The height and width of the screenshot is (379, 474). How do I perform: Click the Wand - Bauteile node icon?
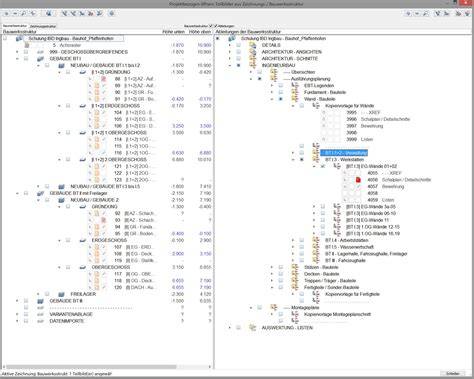tap(295, 99)
